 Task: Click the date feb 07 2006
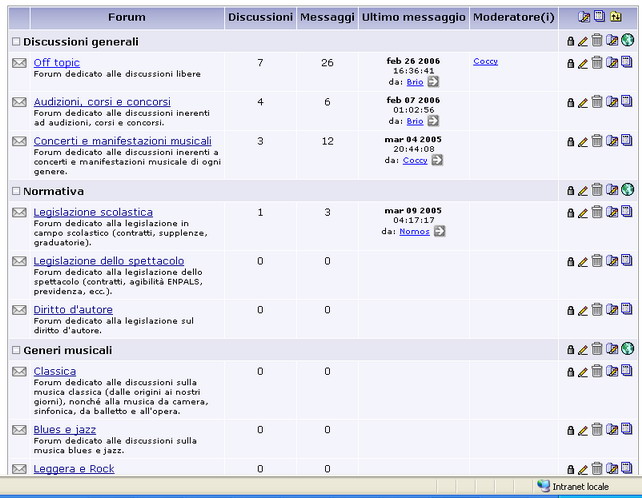[x=413, y=100]
